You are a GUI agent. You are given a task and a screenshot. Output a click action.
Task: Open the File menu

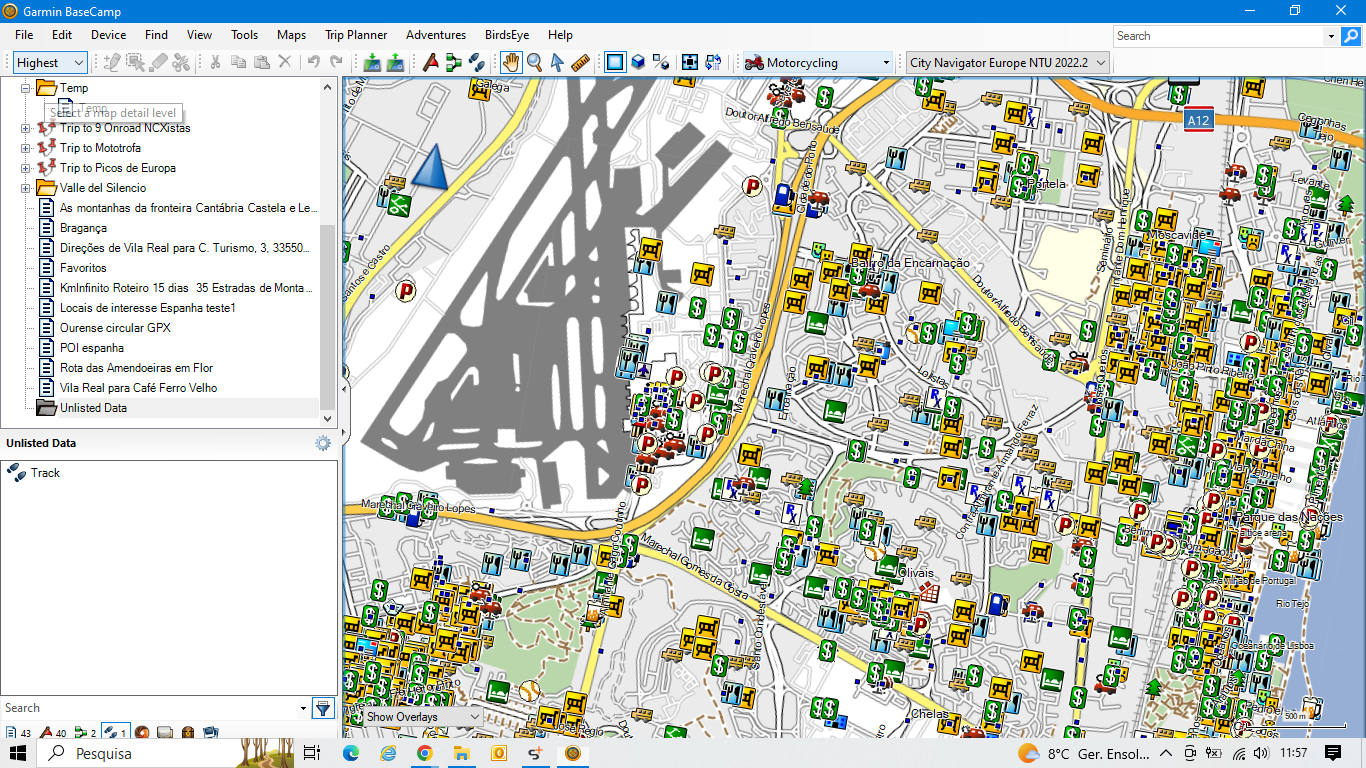(x=24, y=35)
